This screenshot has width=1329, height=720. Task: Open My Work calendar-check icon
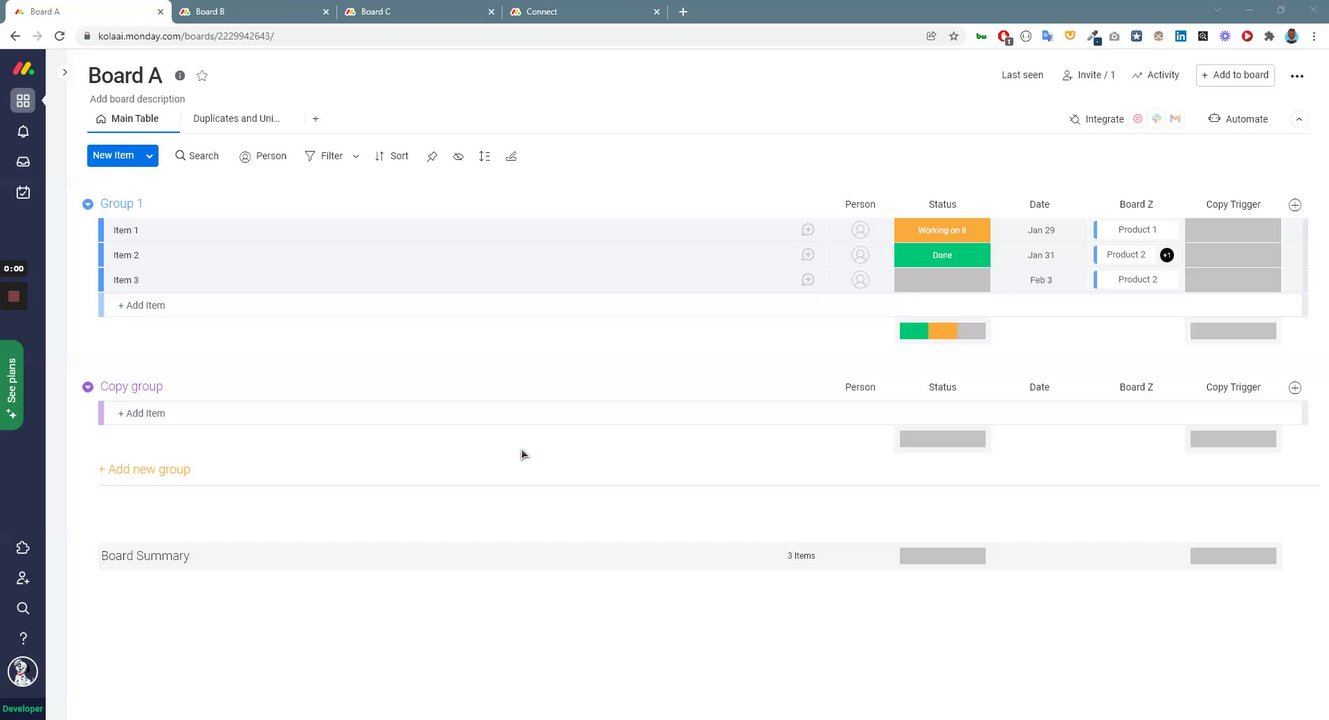click(x=23, y=192)
